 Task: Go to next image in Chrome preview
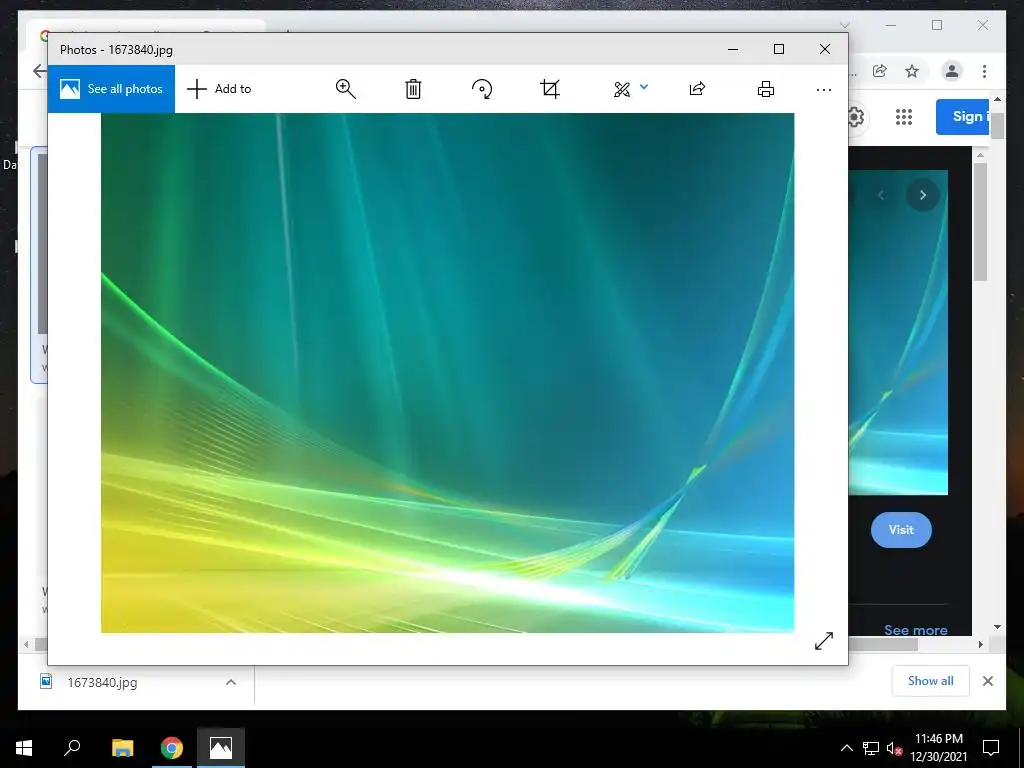pos(923,195)
